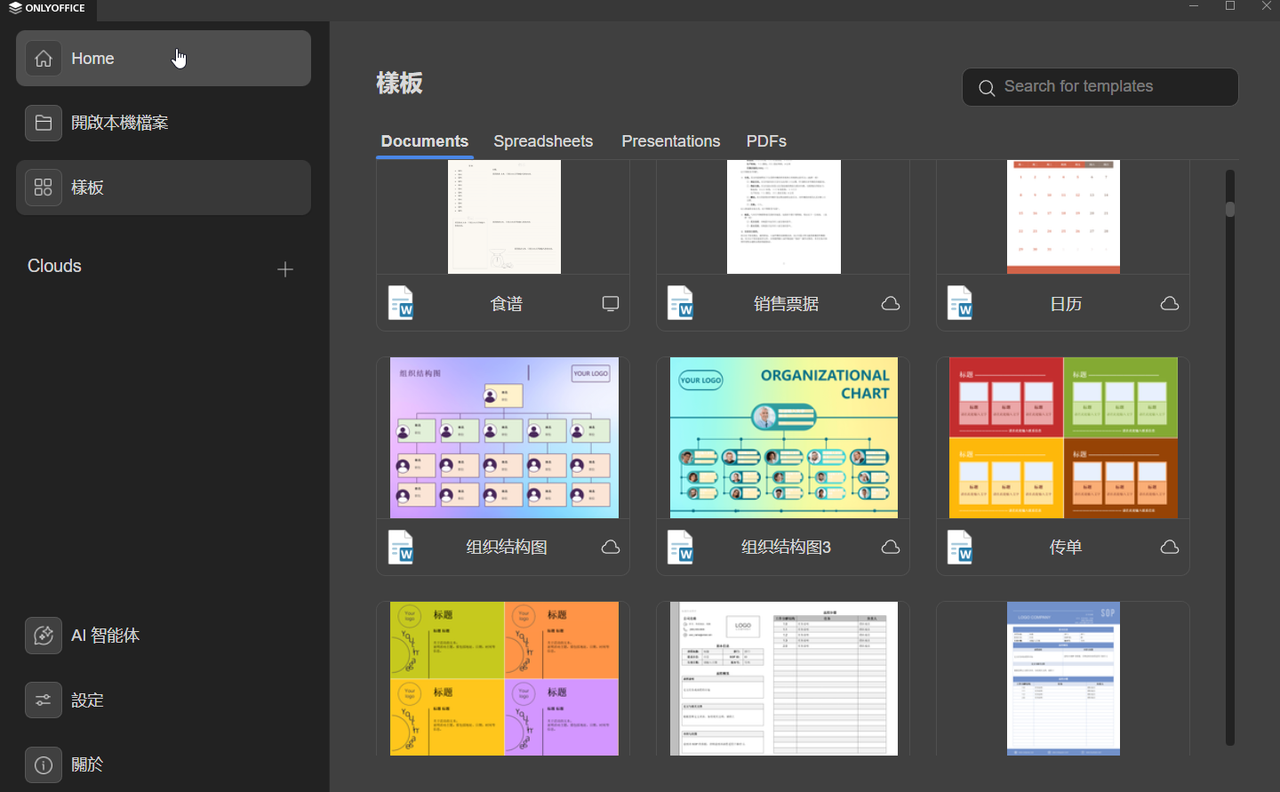The width and height of the screenshot is (1280, 792).
Task: Open AI 智能体 agent icon
Action: pyautogui.click(x=43, y=635)
